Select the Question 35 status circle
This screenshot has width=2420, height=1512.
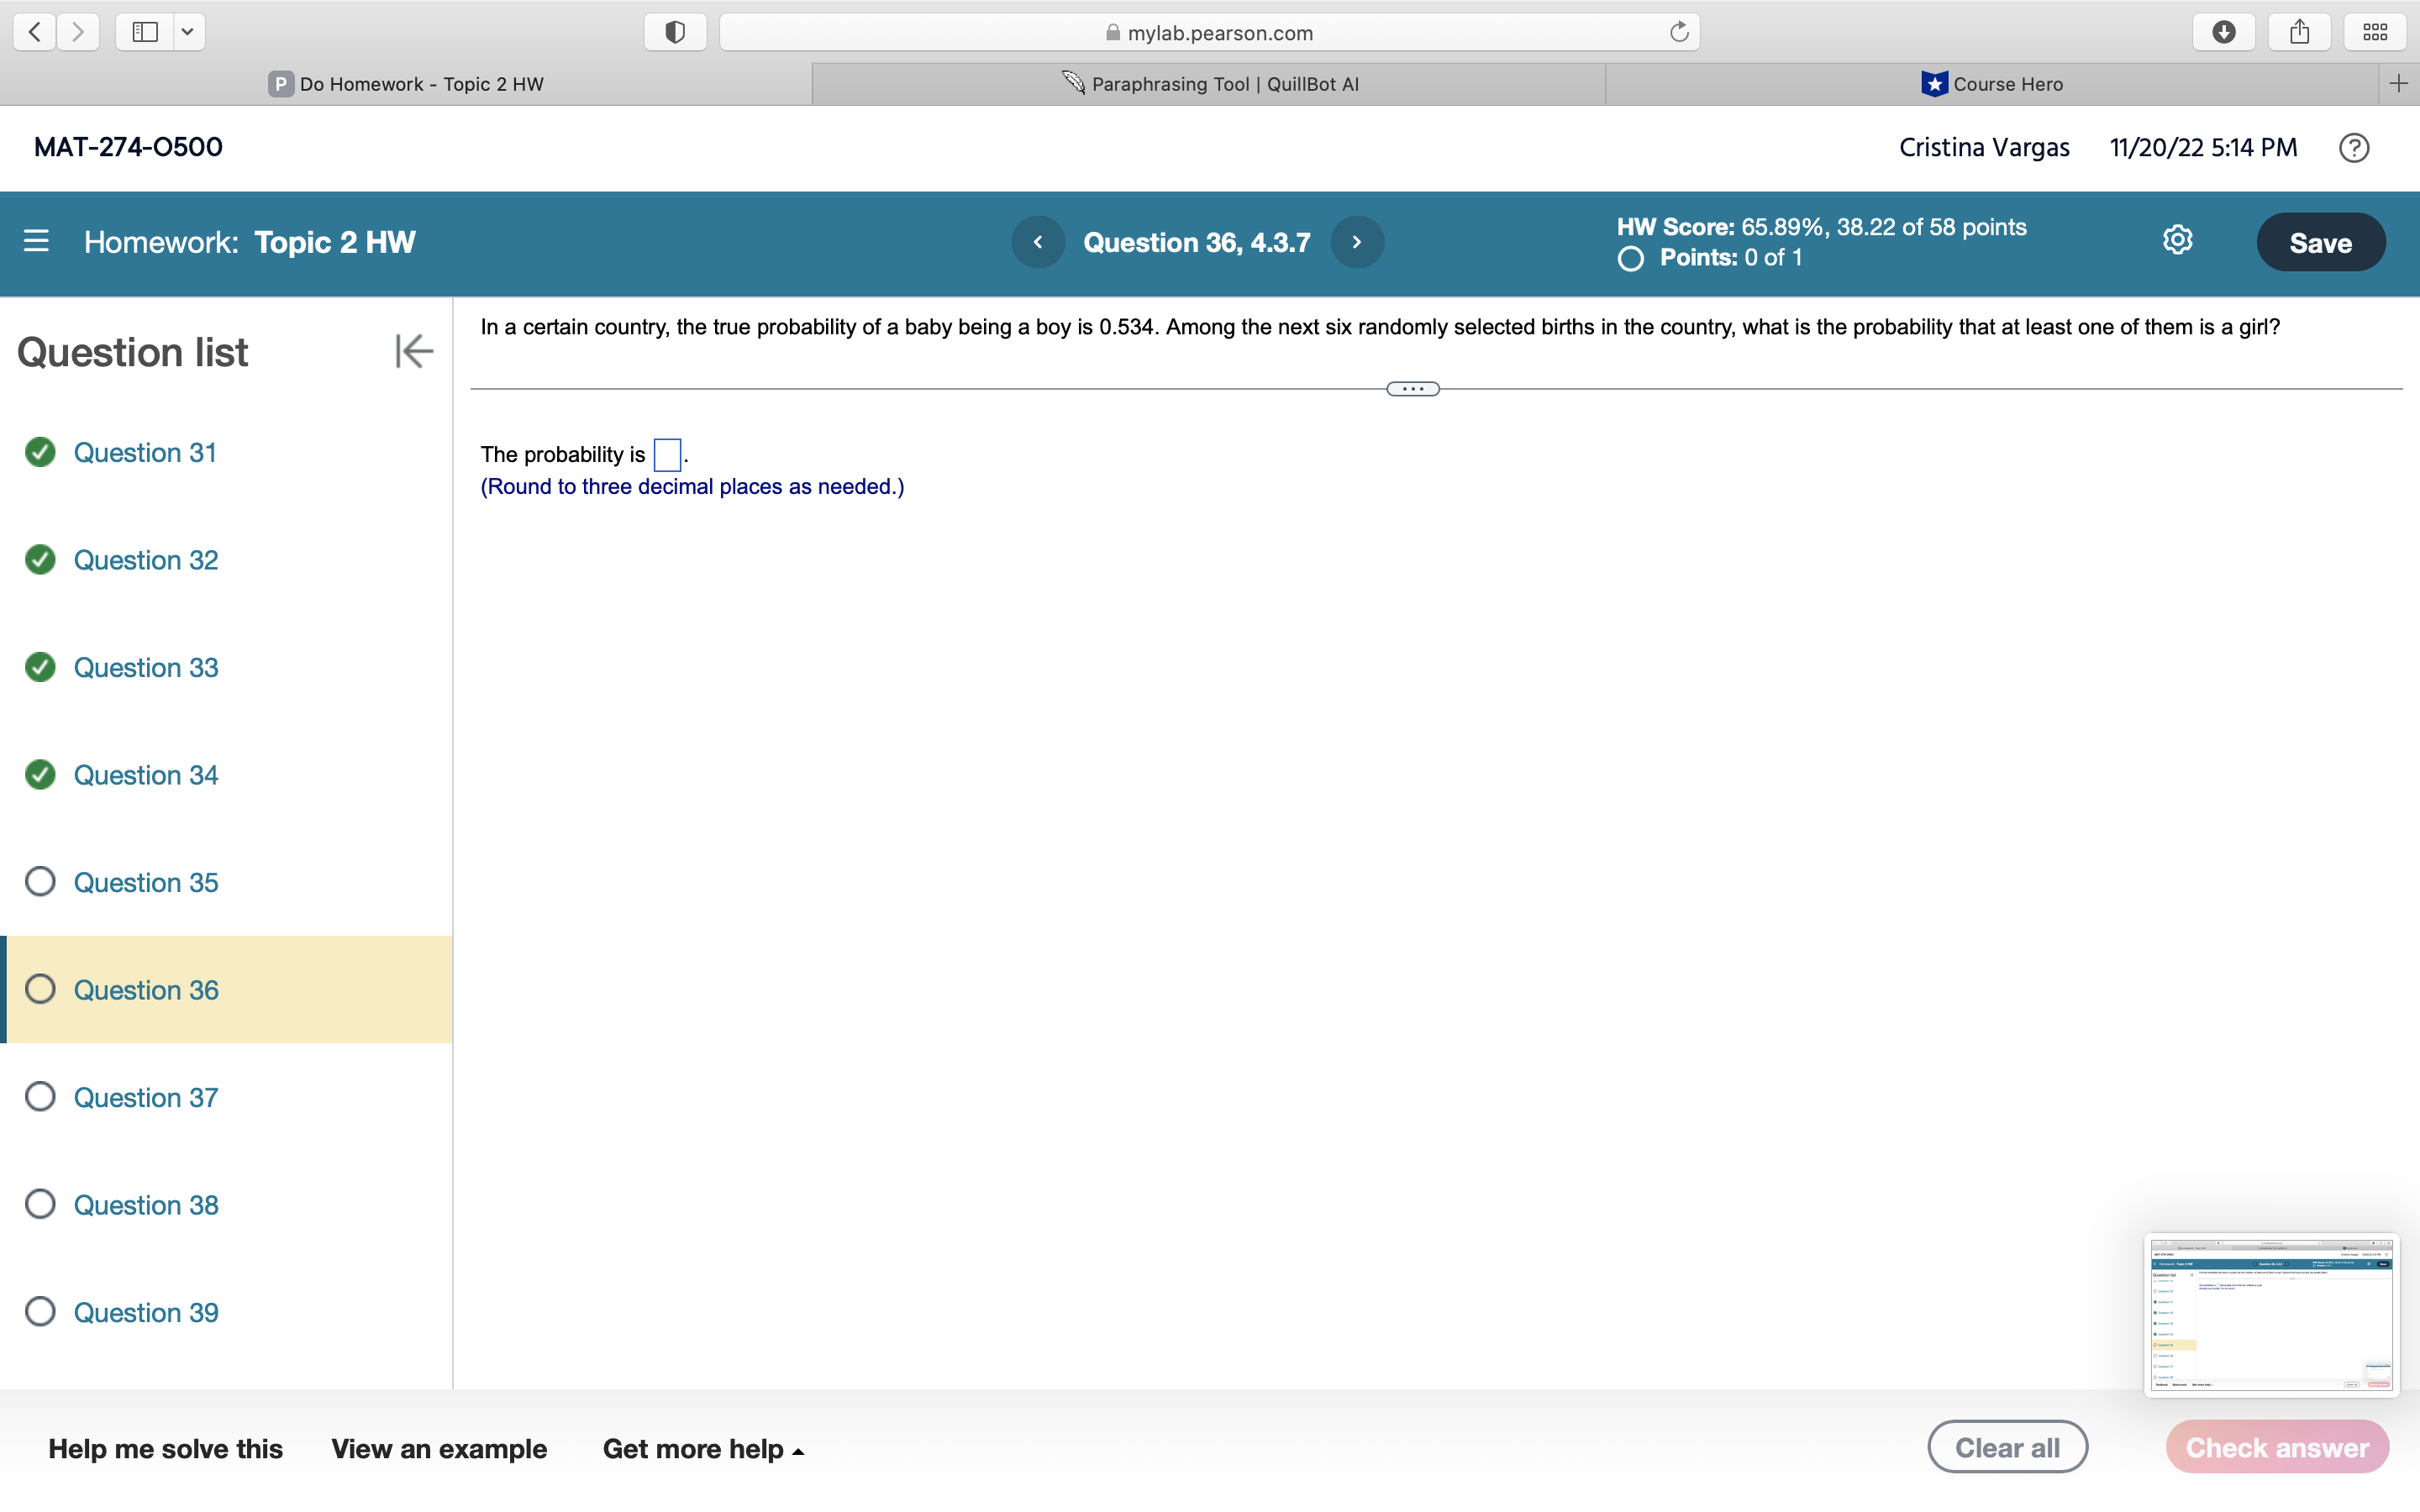(x=40, y=882)
